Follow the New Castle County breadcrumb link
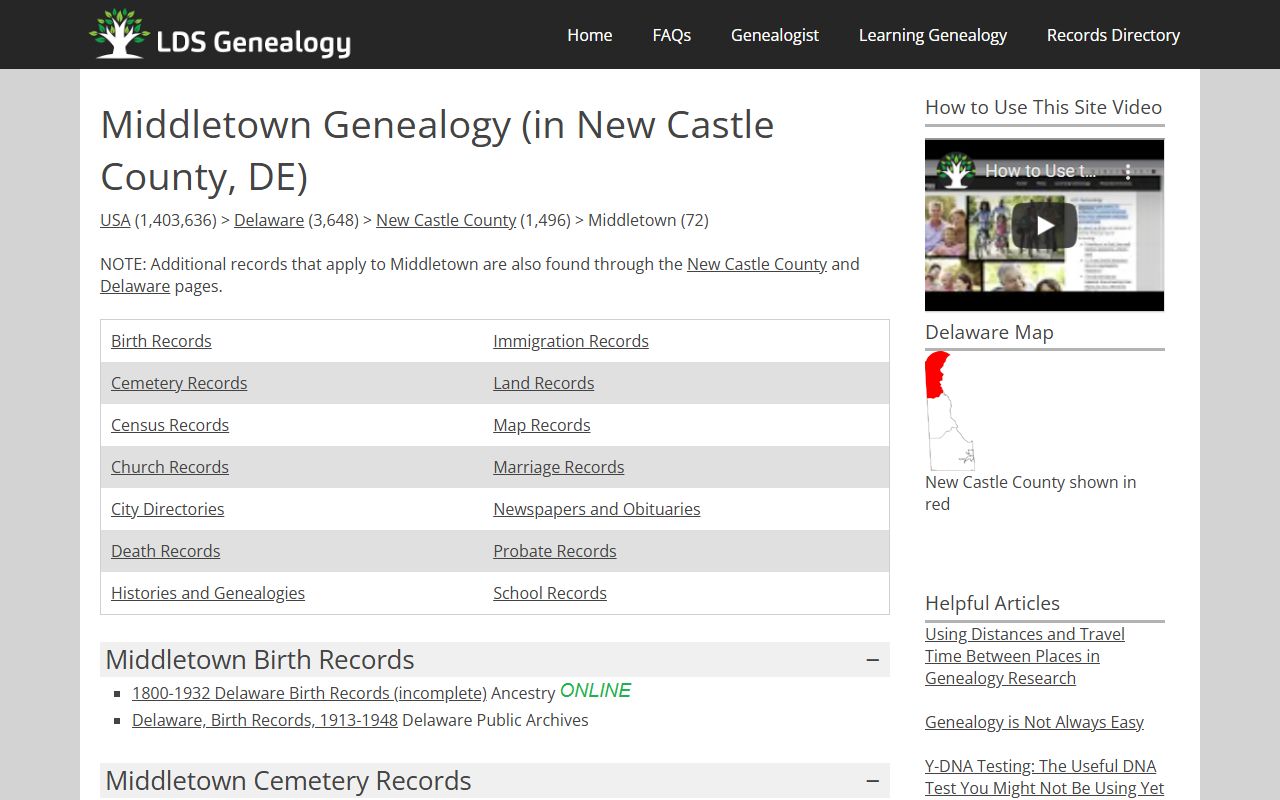The height and width of the screenshot is (800, 1280). tap(446, 220)
